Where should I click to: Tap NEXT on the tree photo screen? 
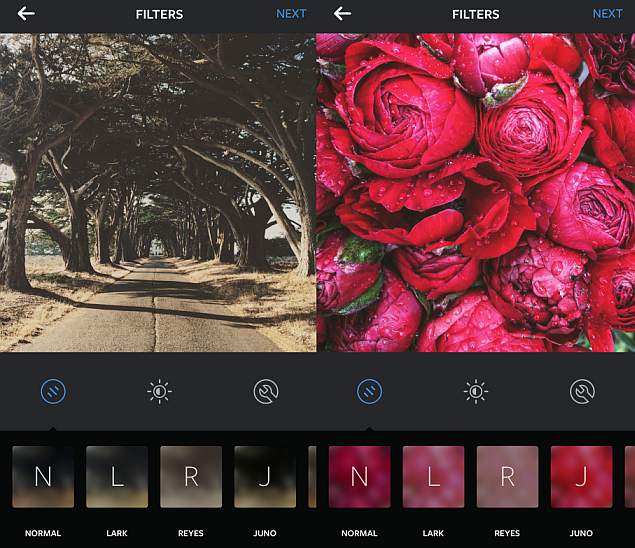(291, 14)
